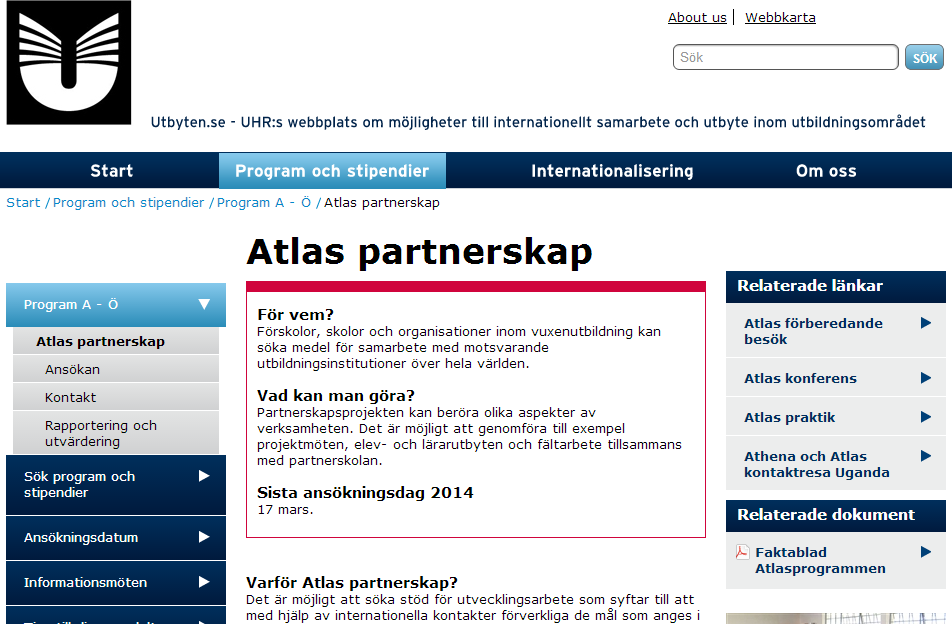Click the Relaterade länkar panel header
This screenshot has width=952, height=624.
tap(835, 287)
